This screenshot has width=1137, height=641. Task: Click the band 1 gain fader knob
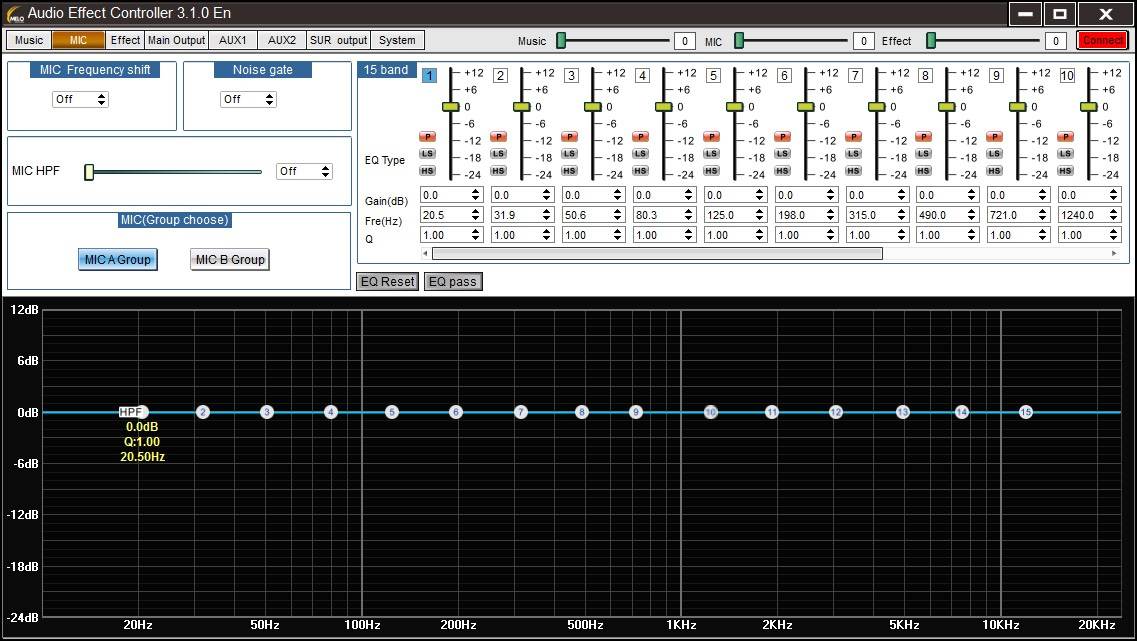pos(451,107)
